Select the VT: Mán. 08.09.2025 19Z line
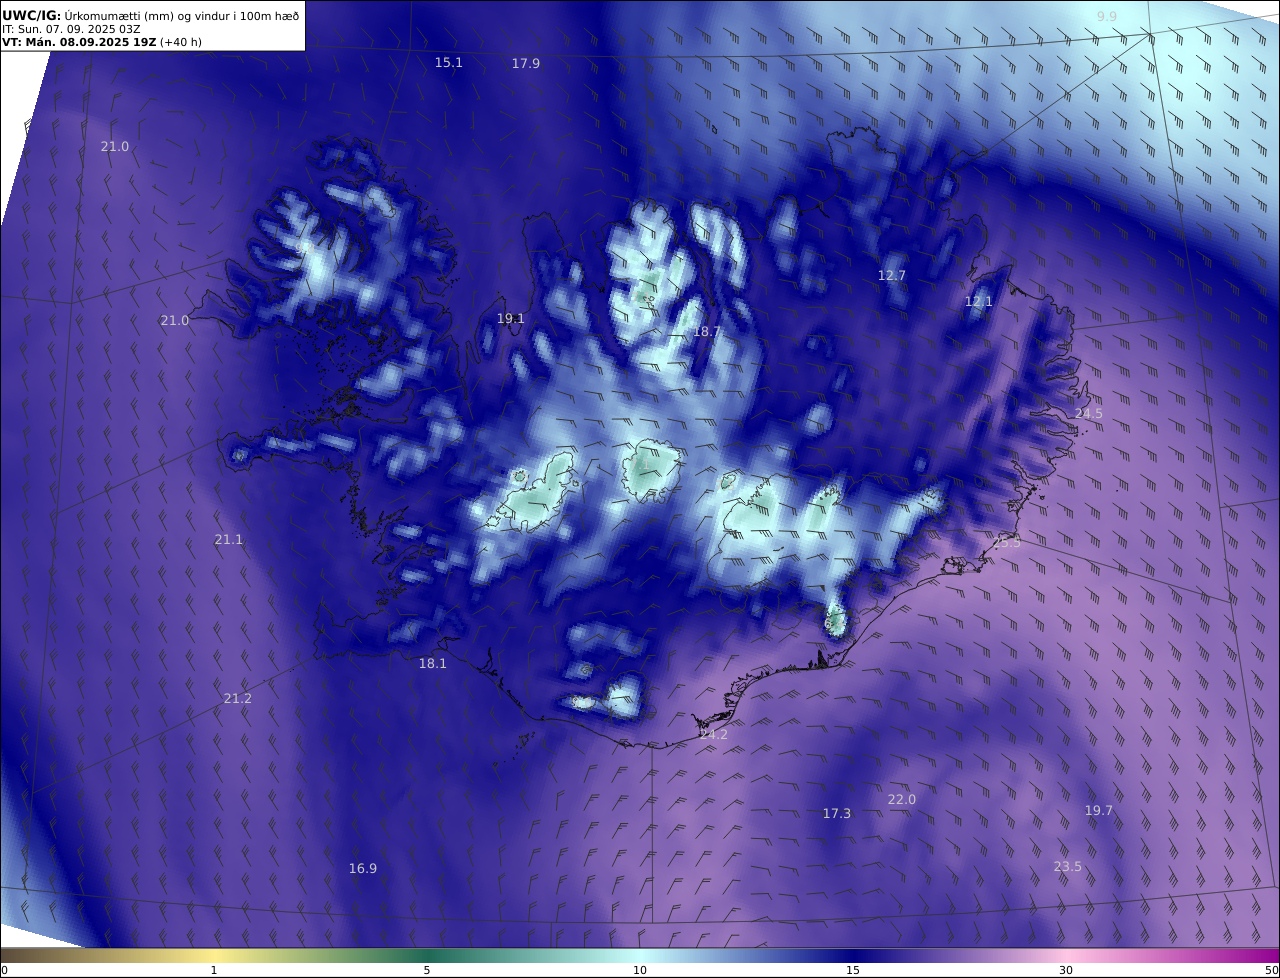Viewport: 1280px width, 978px height. click(x=101, y=43)
